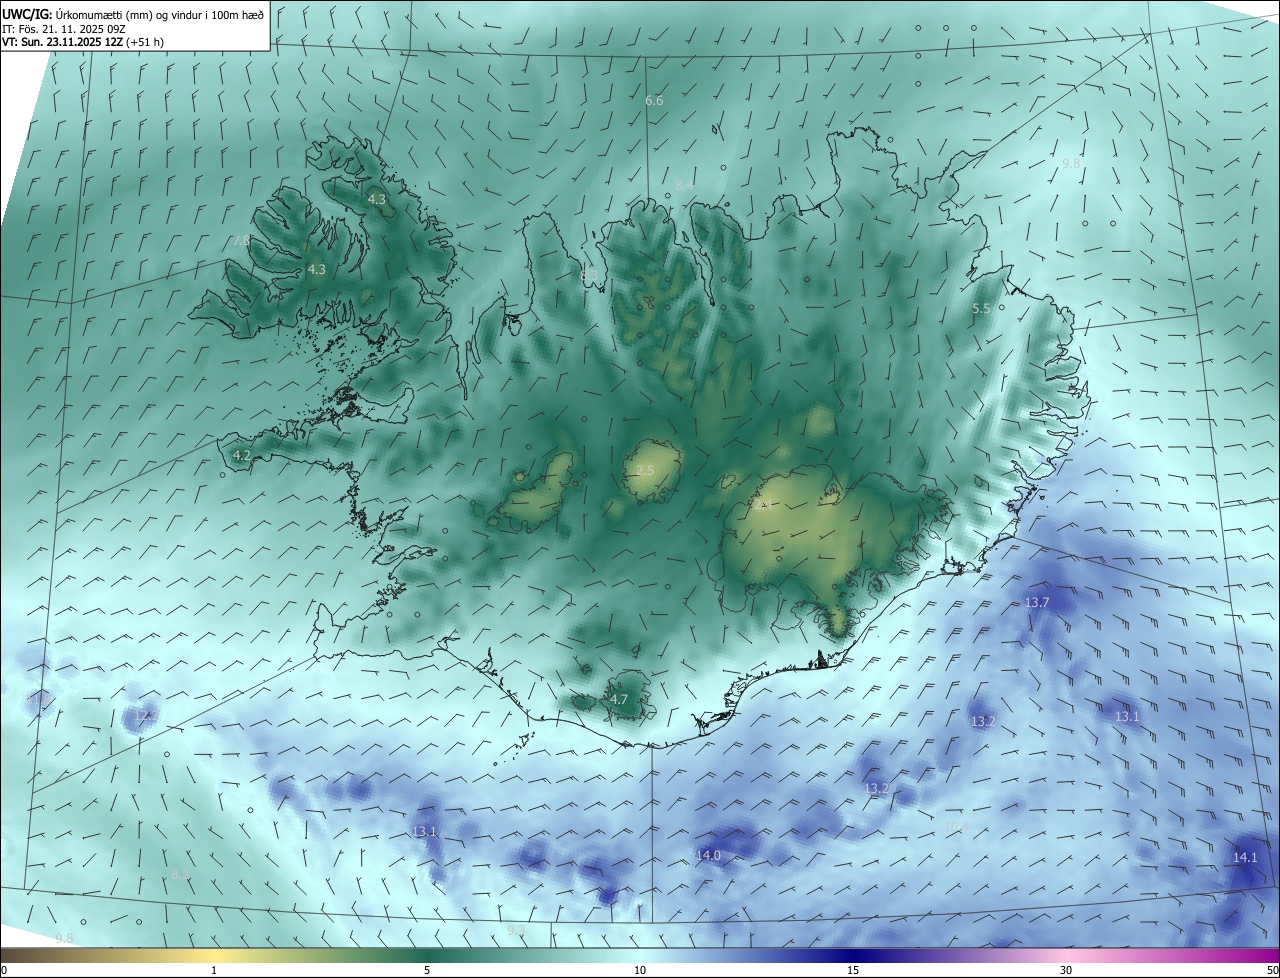
Task: Click the colour scale tick labelled 5
Action: [x=427, y=970]
